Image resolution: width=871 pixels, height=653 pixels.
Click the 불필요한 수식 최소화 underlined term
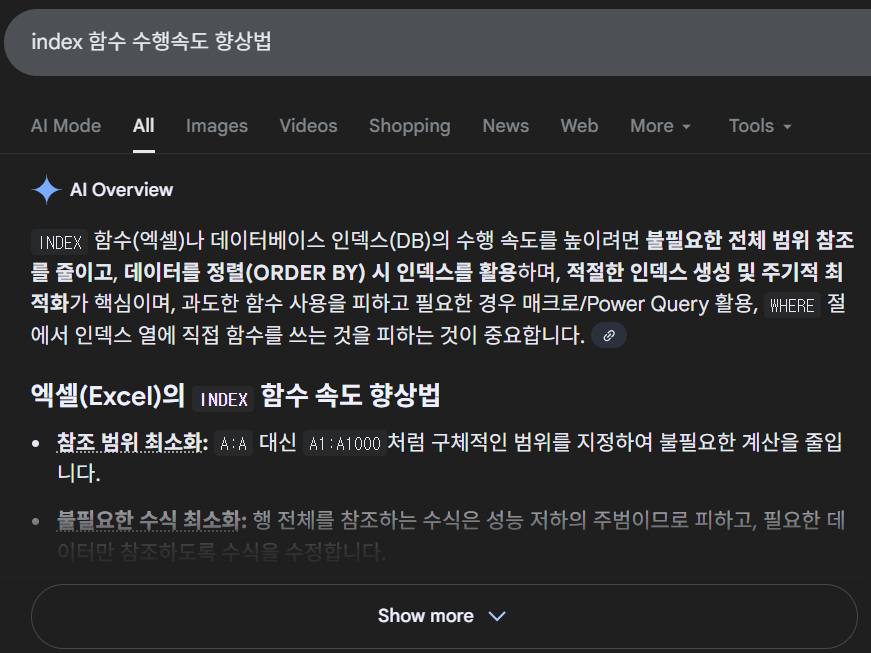[x=150, y=521]
